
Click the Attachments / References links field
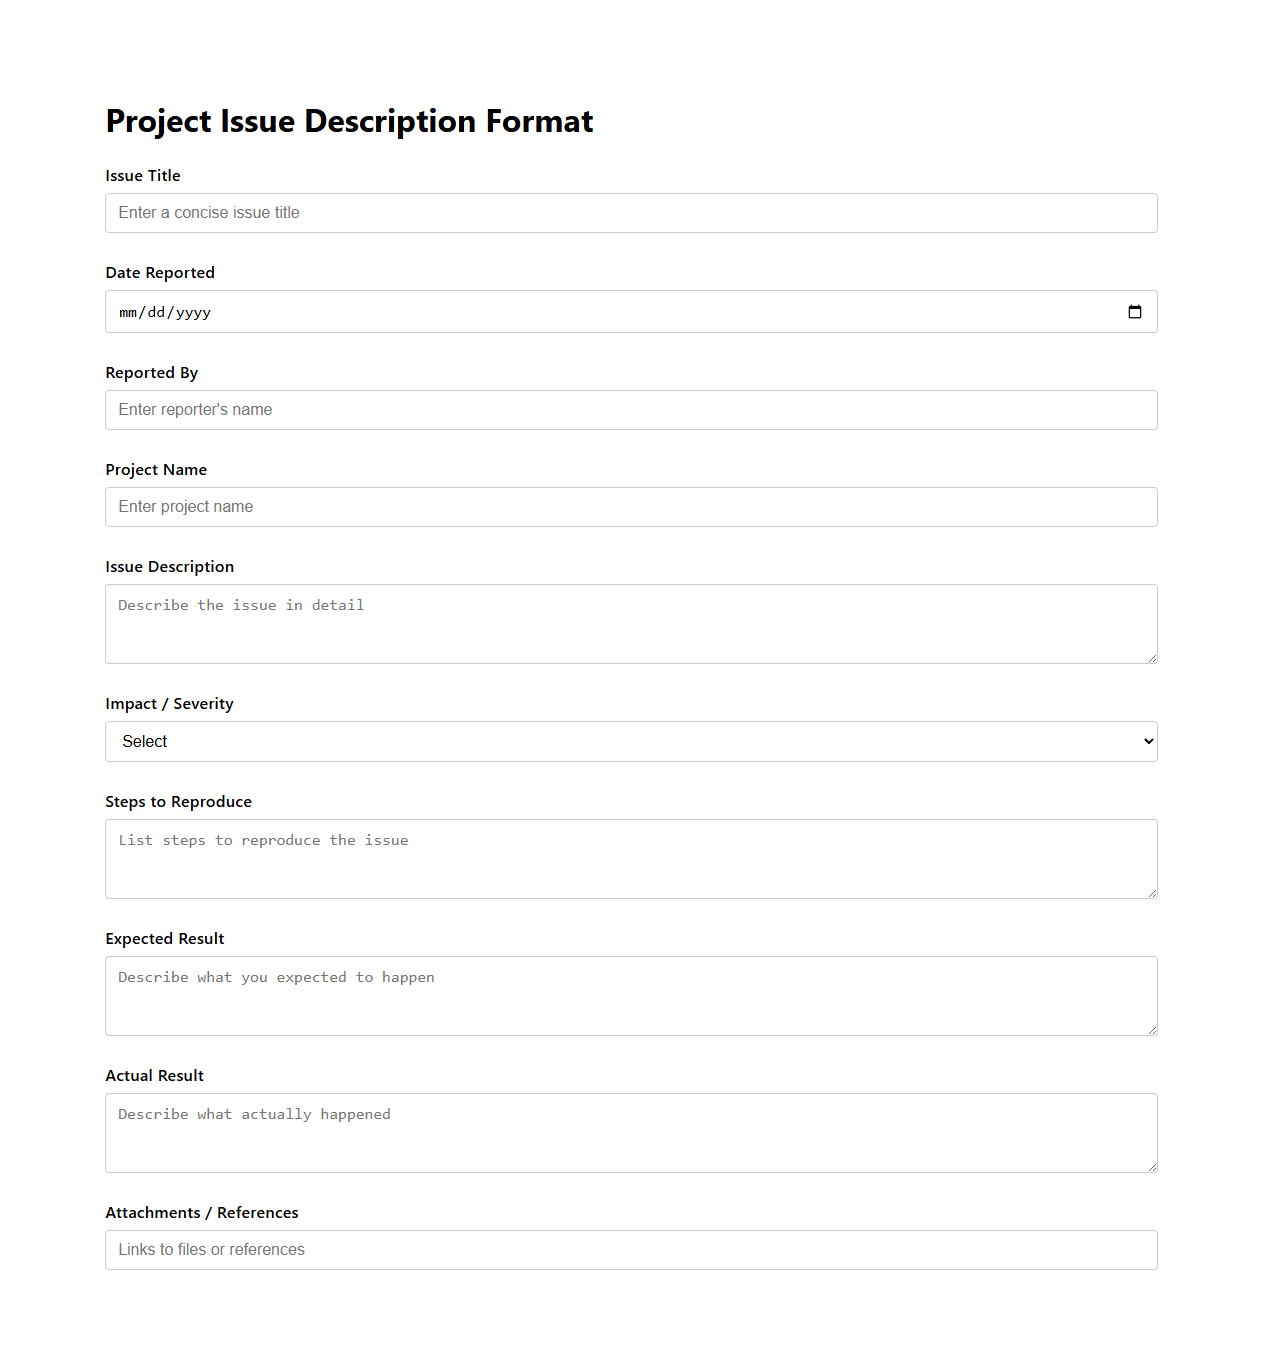(631, 1249)
